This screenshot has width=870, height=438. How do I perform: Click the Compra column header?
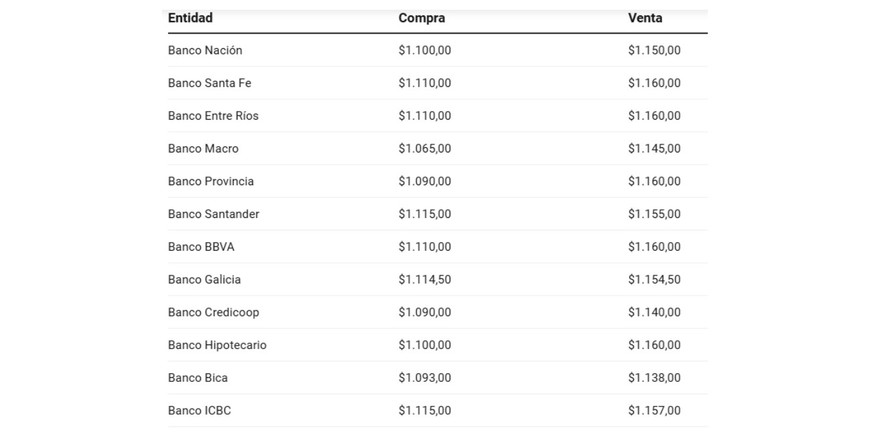(421, 18)
